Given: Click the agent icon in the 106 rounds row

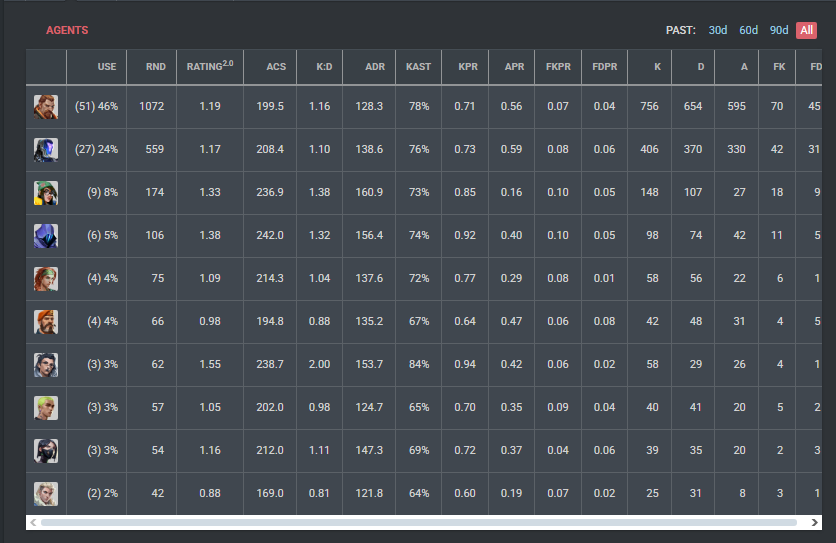Looking at the screenshot, I should tap(46, 236).
